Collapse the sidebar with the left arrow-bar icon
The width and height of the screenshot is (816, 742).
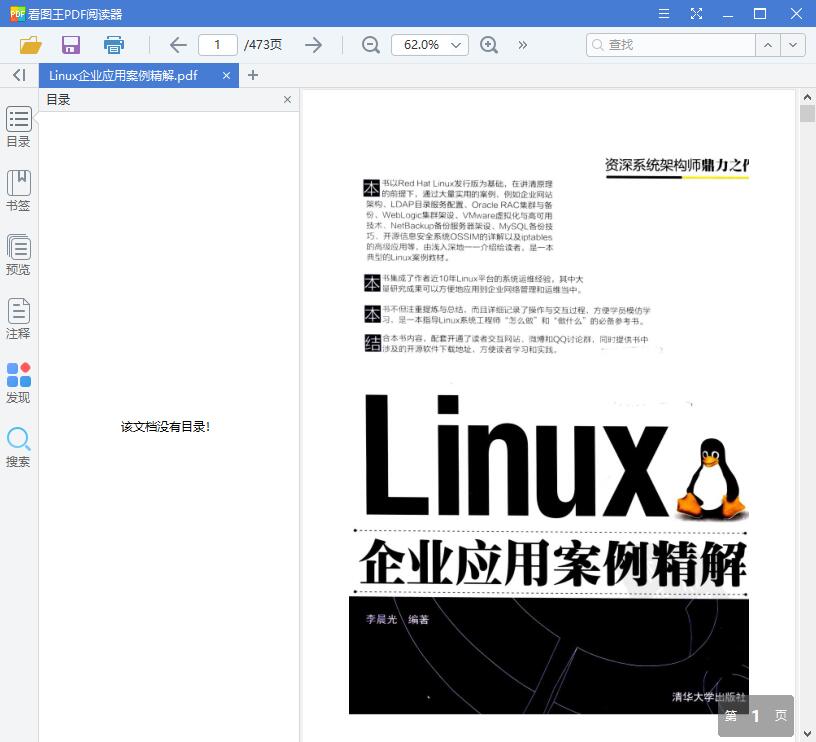19,75
